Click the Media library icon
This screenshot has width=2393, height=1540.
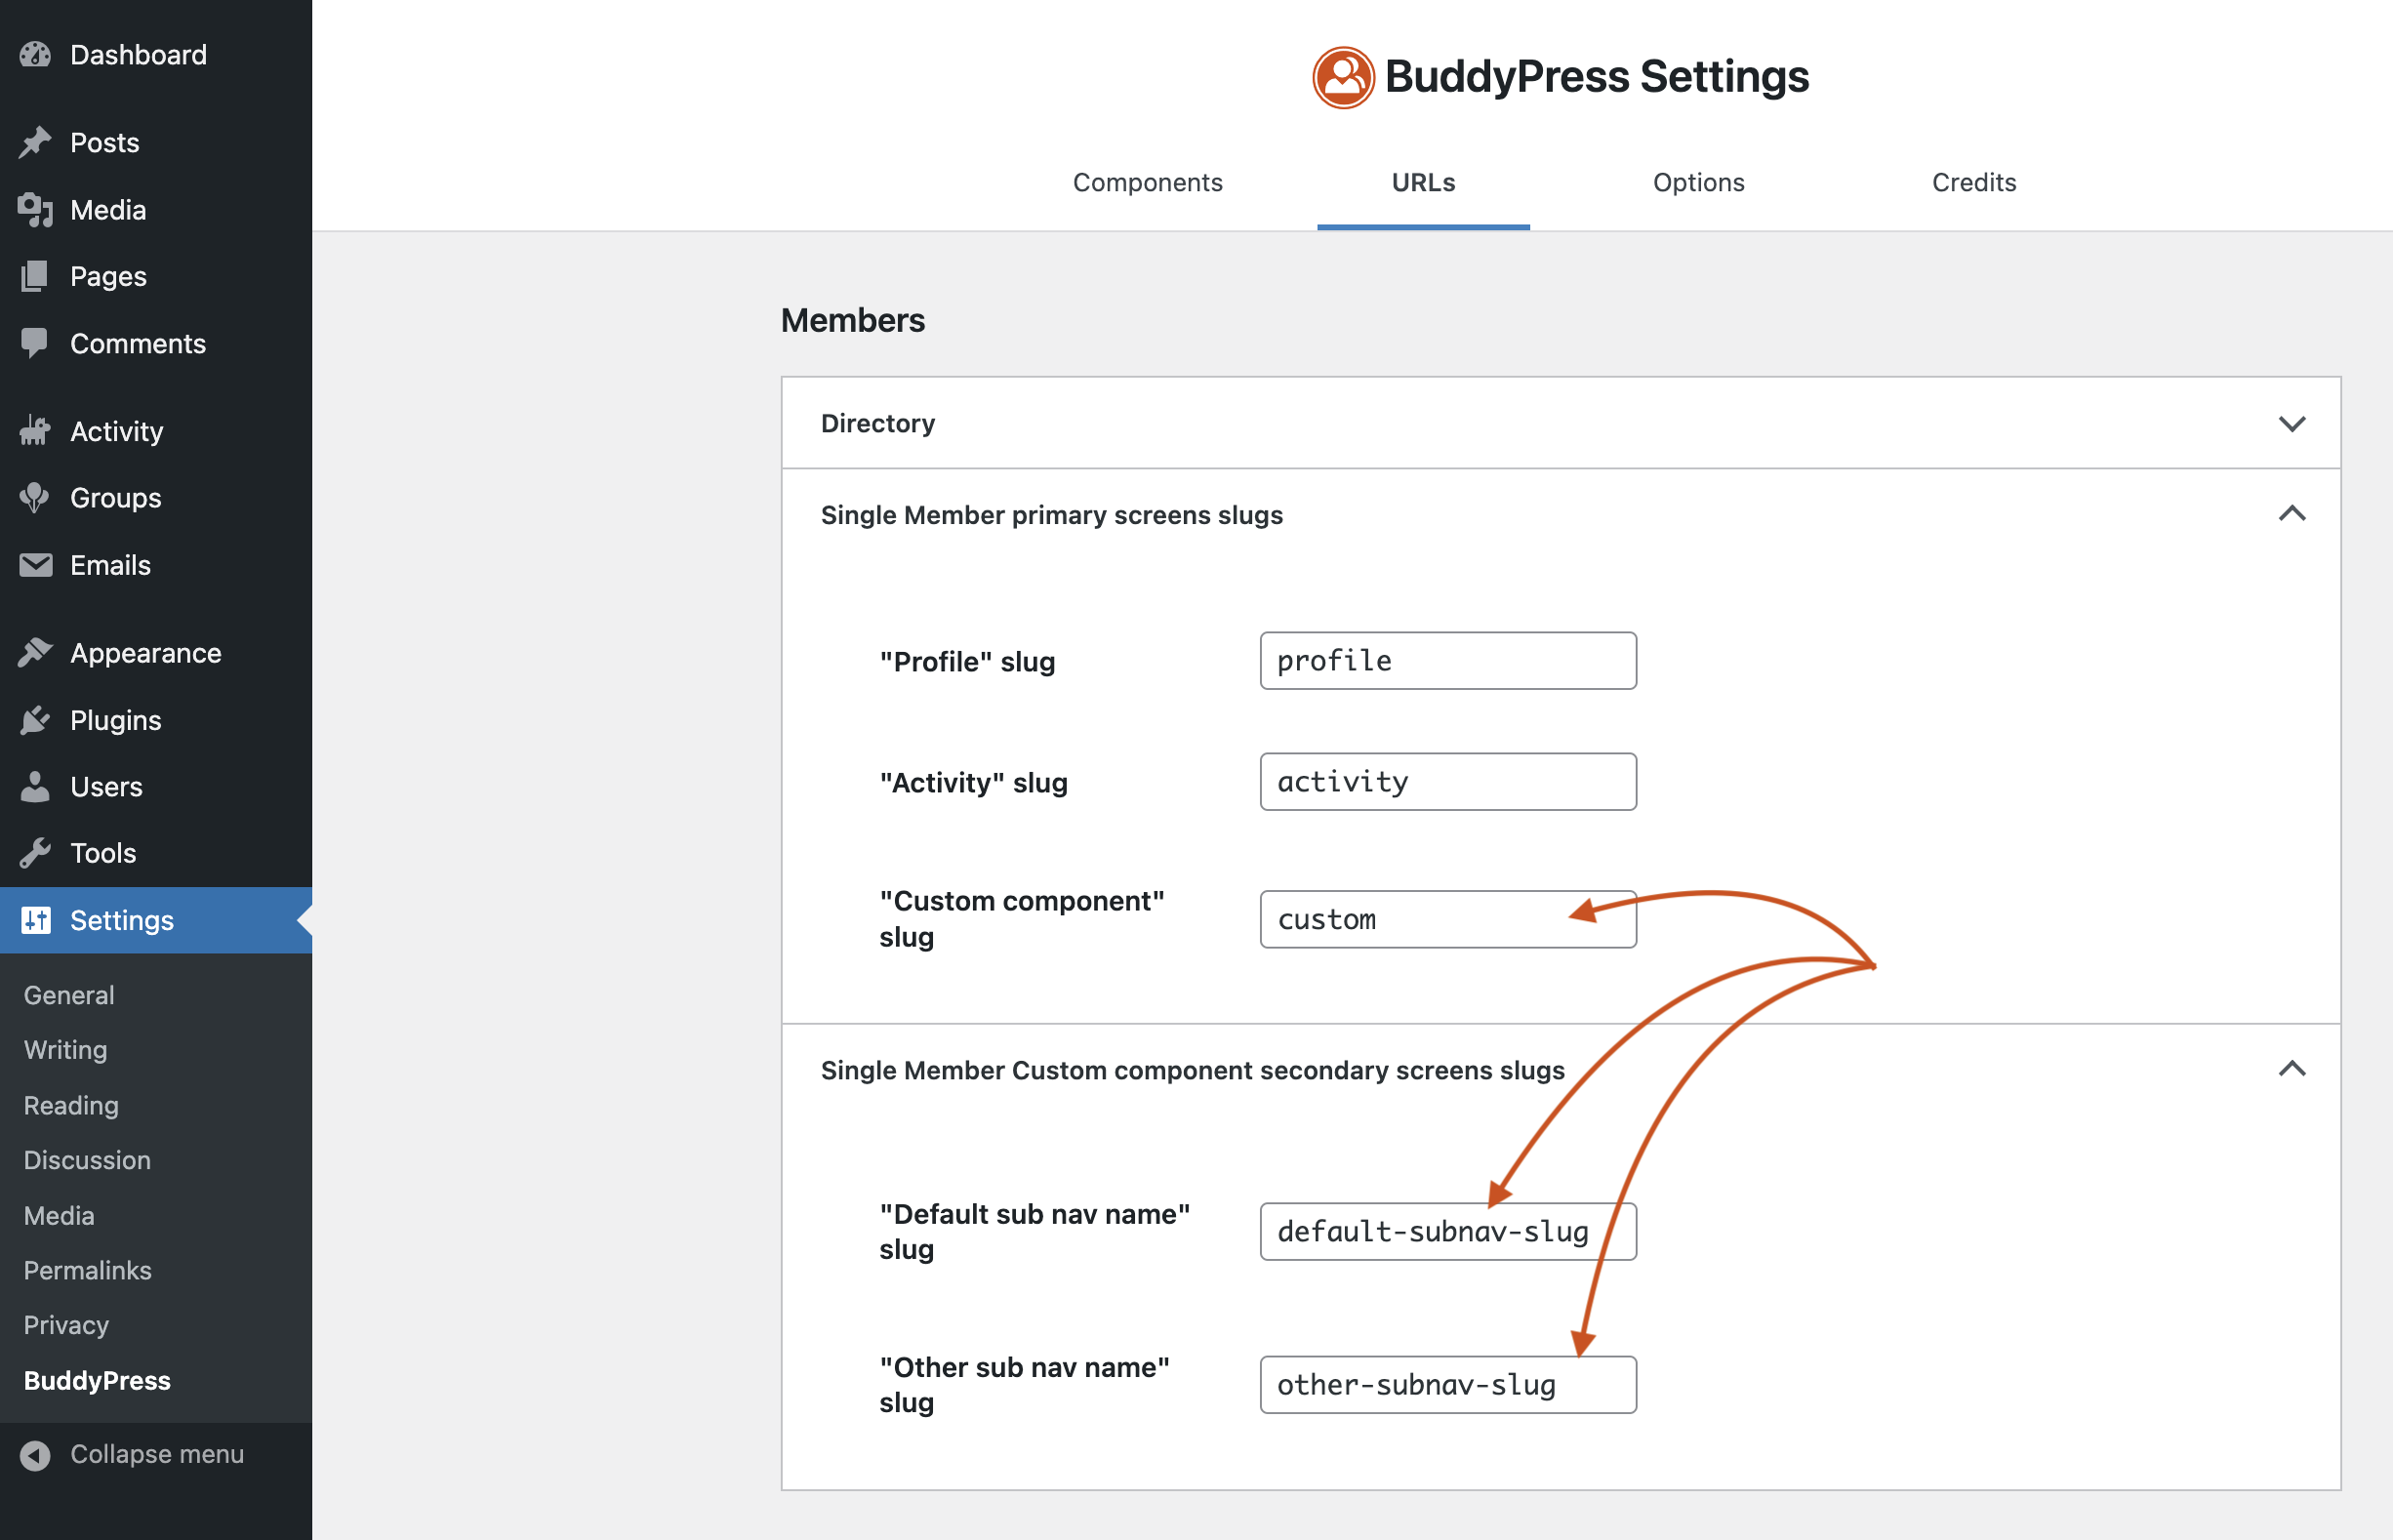tap(35, 210)
